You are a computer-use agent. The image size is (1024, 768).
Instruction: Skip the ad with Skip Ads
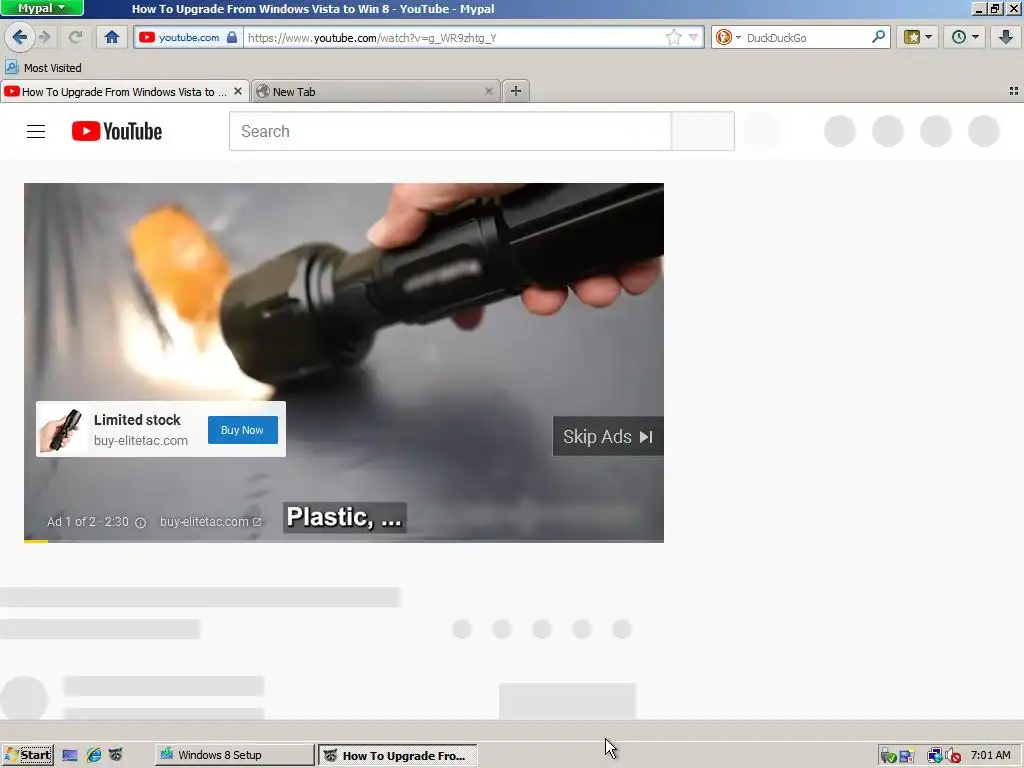[608, 436]
